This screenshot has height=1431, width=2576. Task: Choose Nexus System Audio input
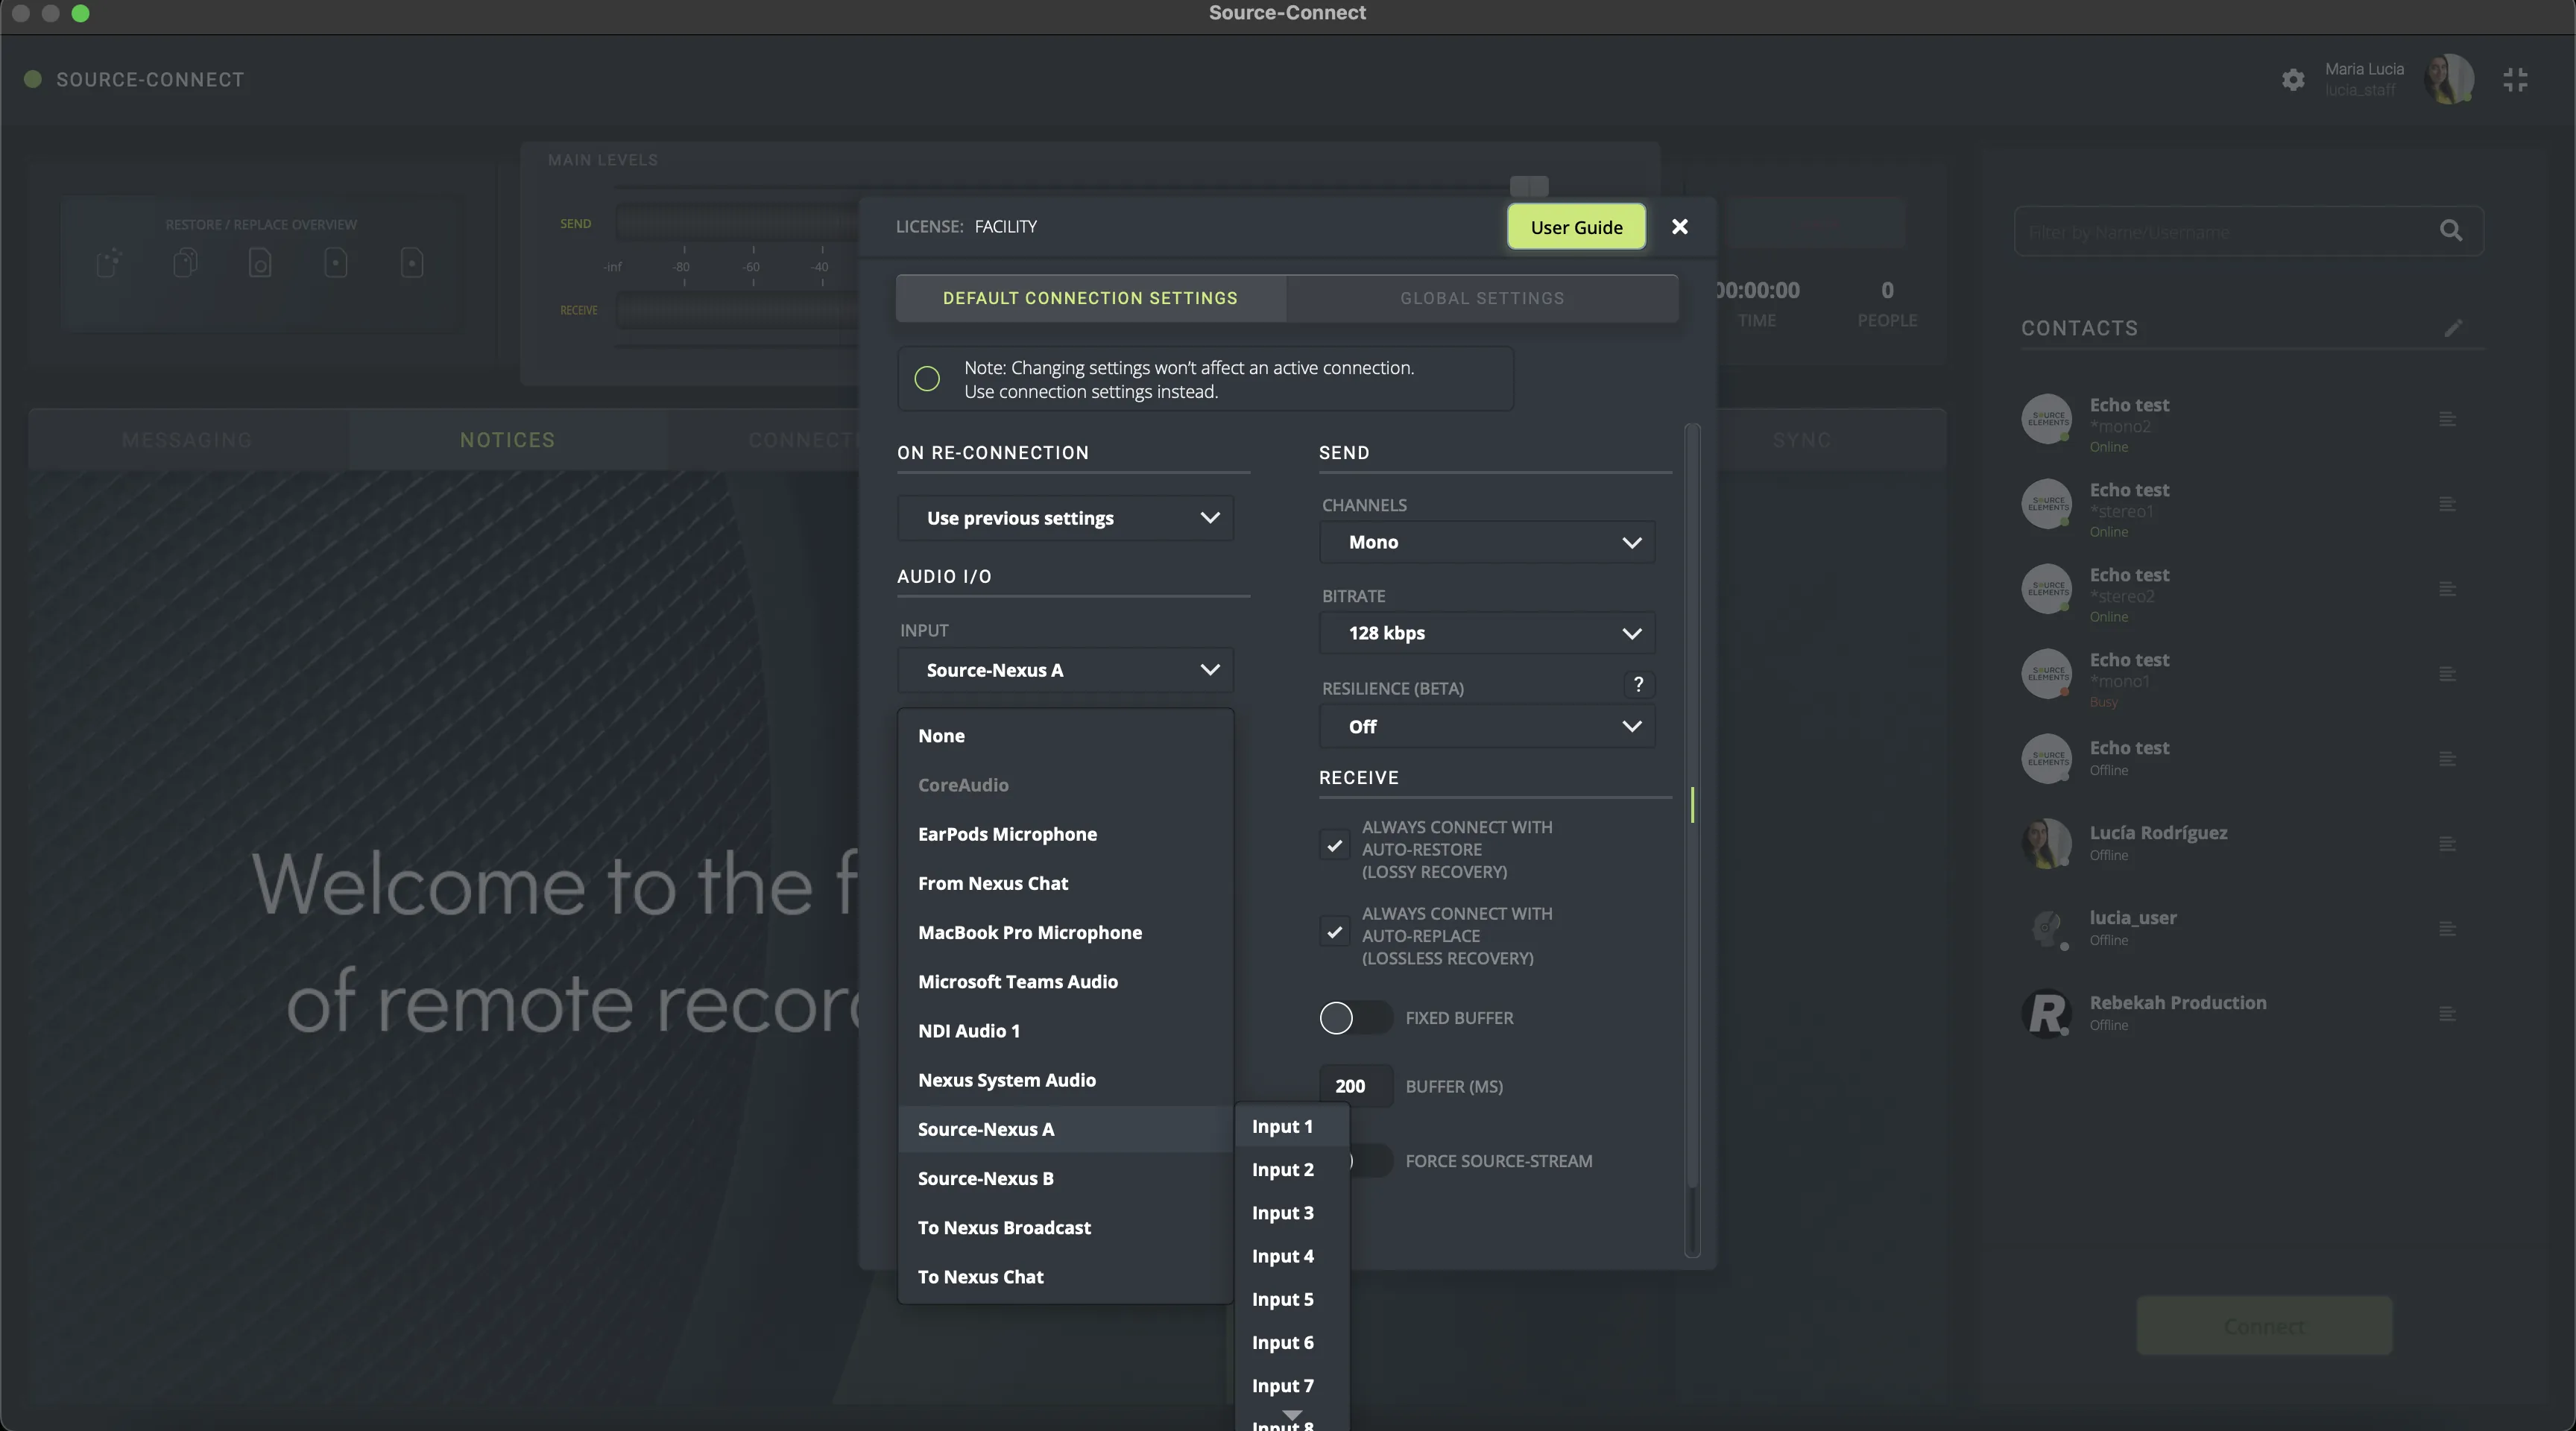pos(1066,1080)
